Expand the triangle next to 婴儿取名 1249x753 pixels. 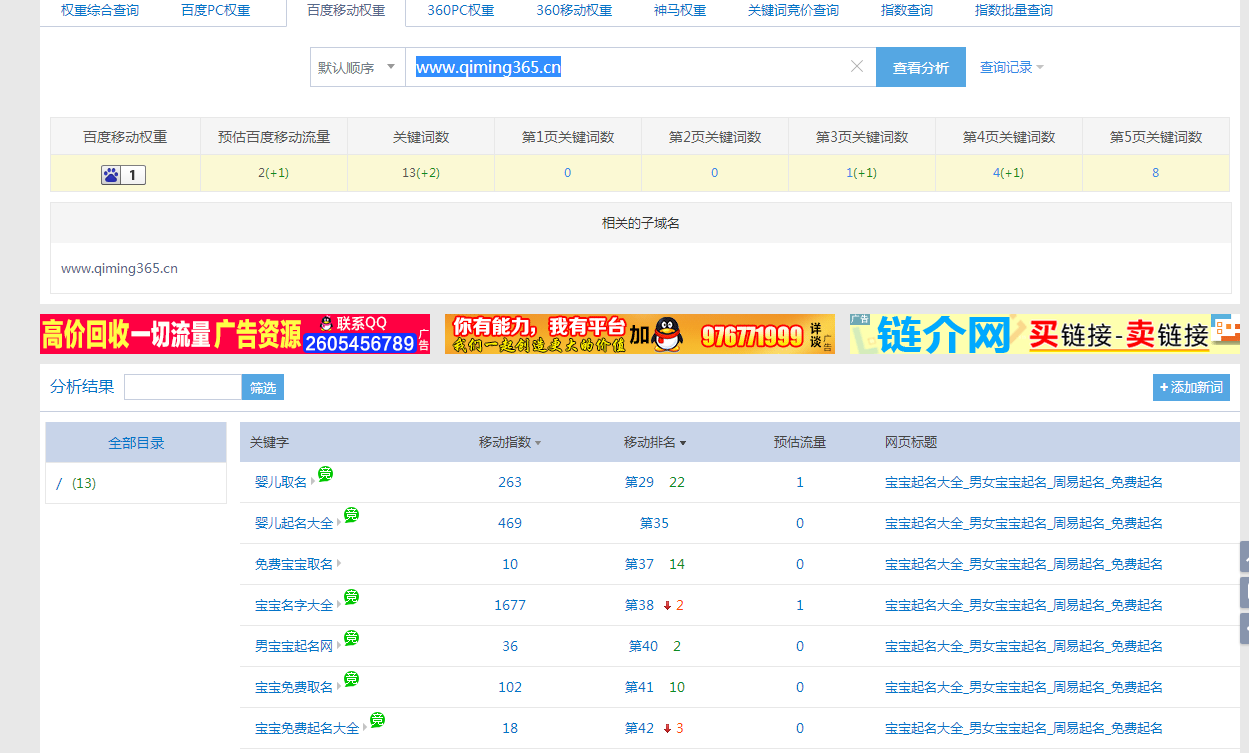[313, 482]
